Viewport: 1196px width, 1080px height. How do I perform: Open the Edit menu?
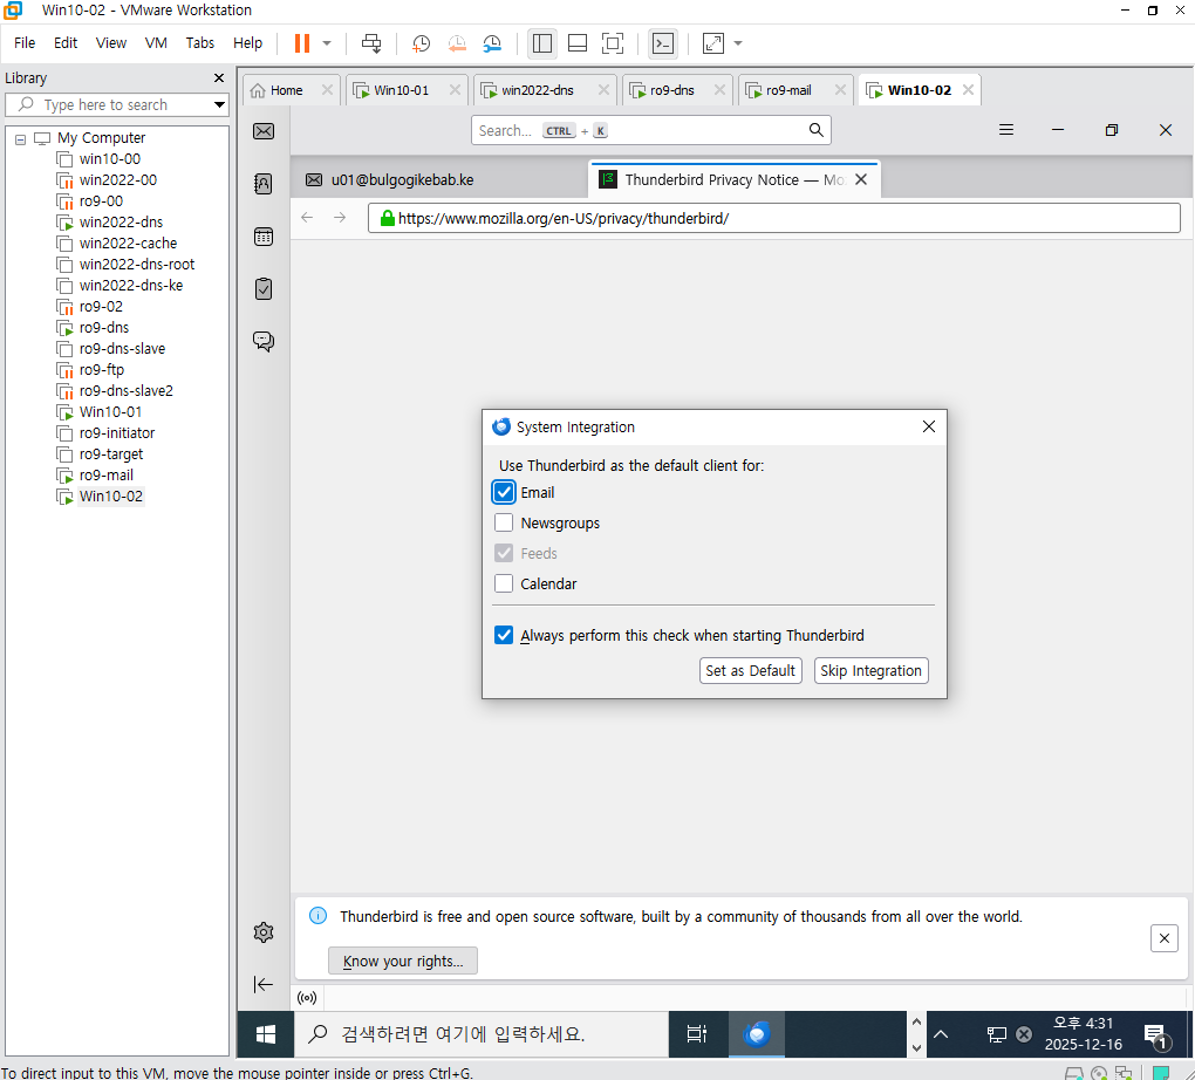(66, 43)
